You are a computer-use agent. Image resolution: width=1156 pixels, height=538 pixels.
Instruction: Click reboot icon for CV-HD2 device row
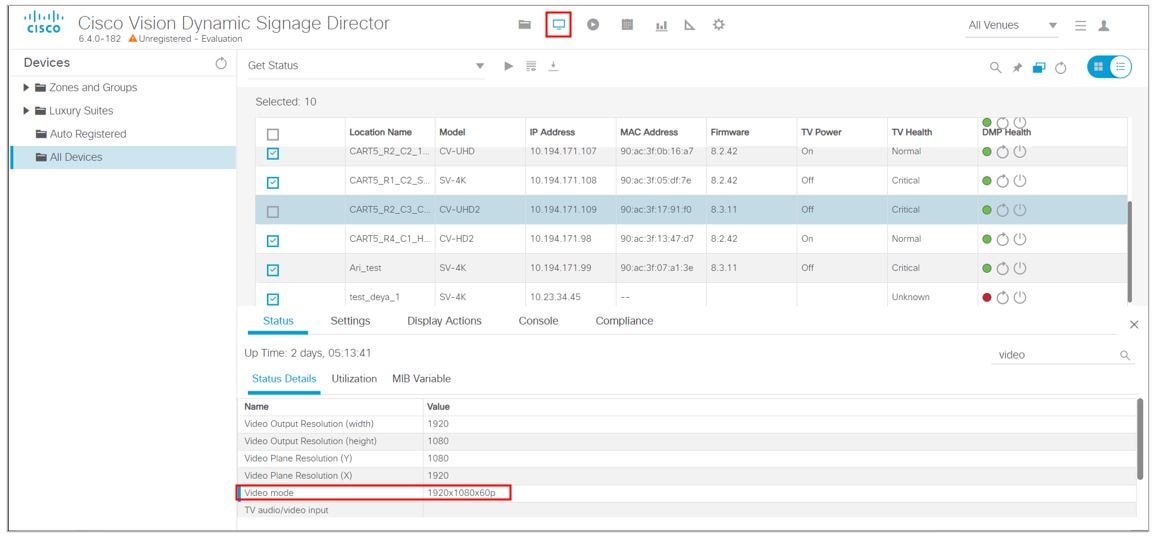1002,239
